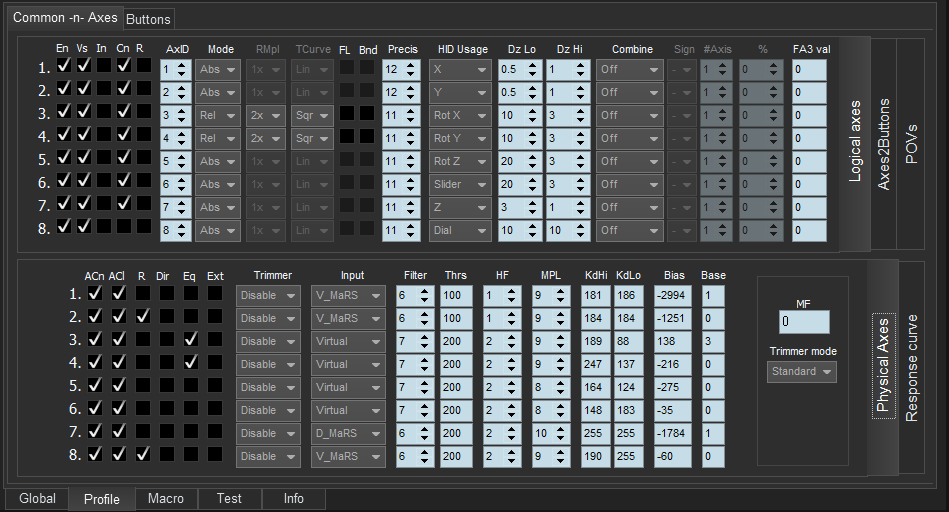The width and height of the screenshot is (949, 512).
Task: Open Combine dropdown for logical axis 1
Action: click(x=630, y=69)
